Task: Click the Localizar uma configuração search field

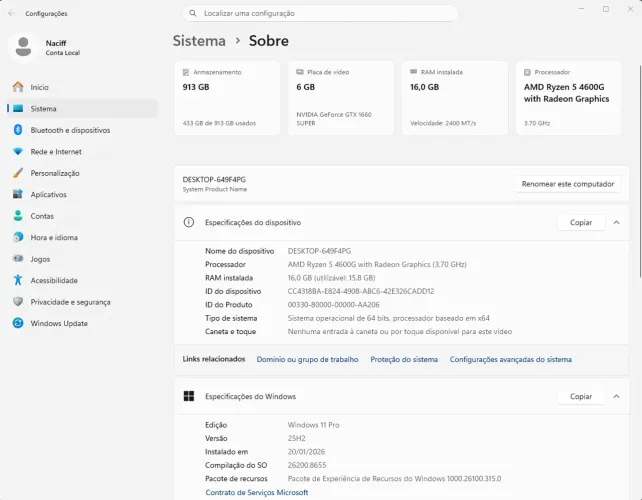Action: 320,14
